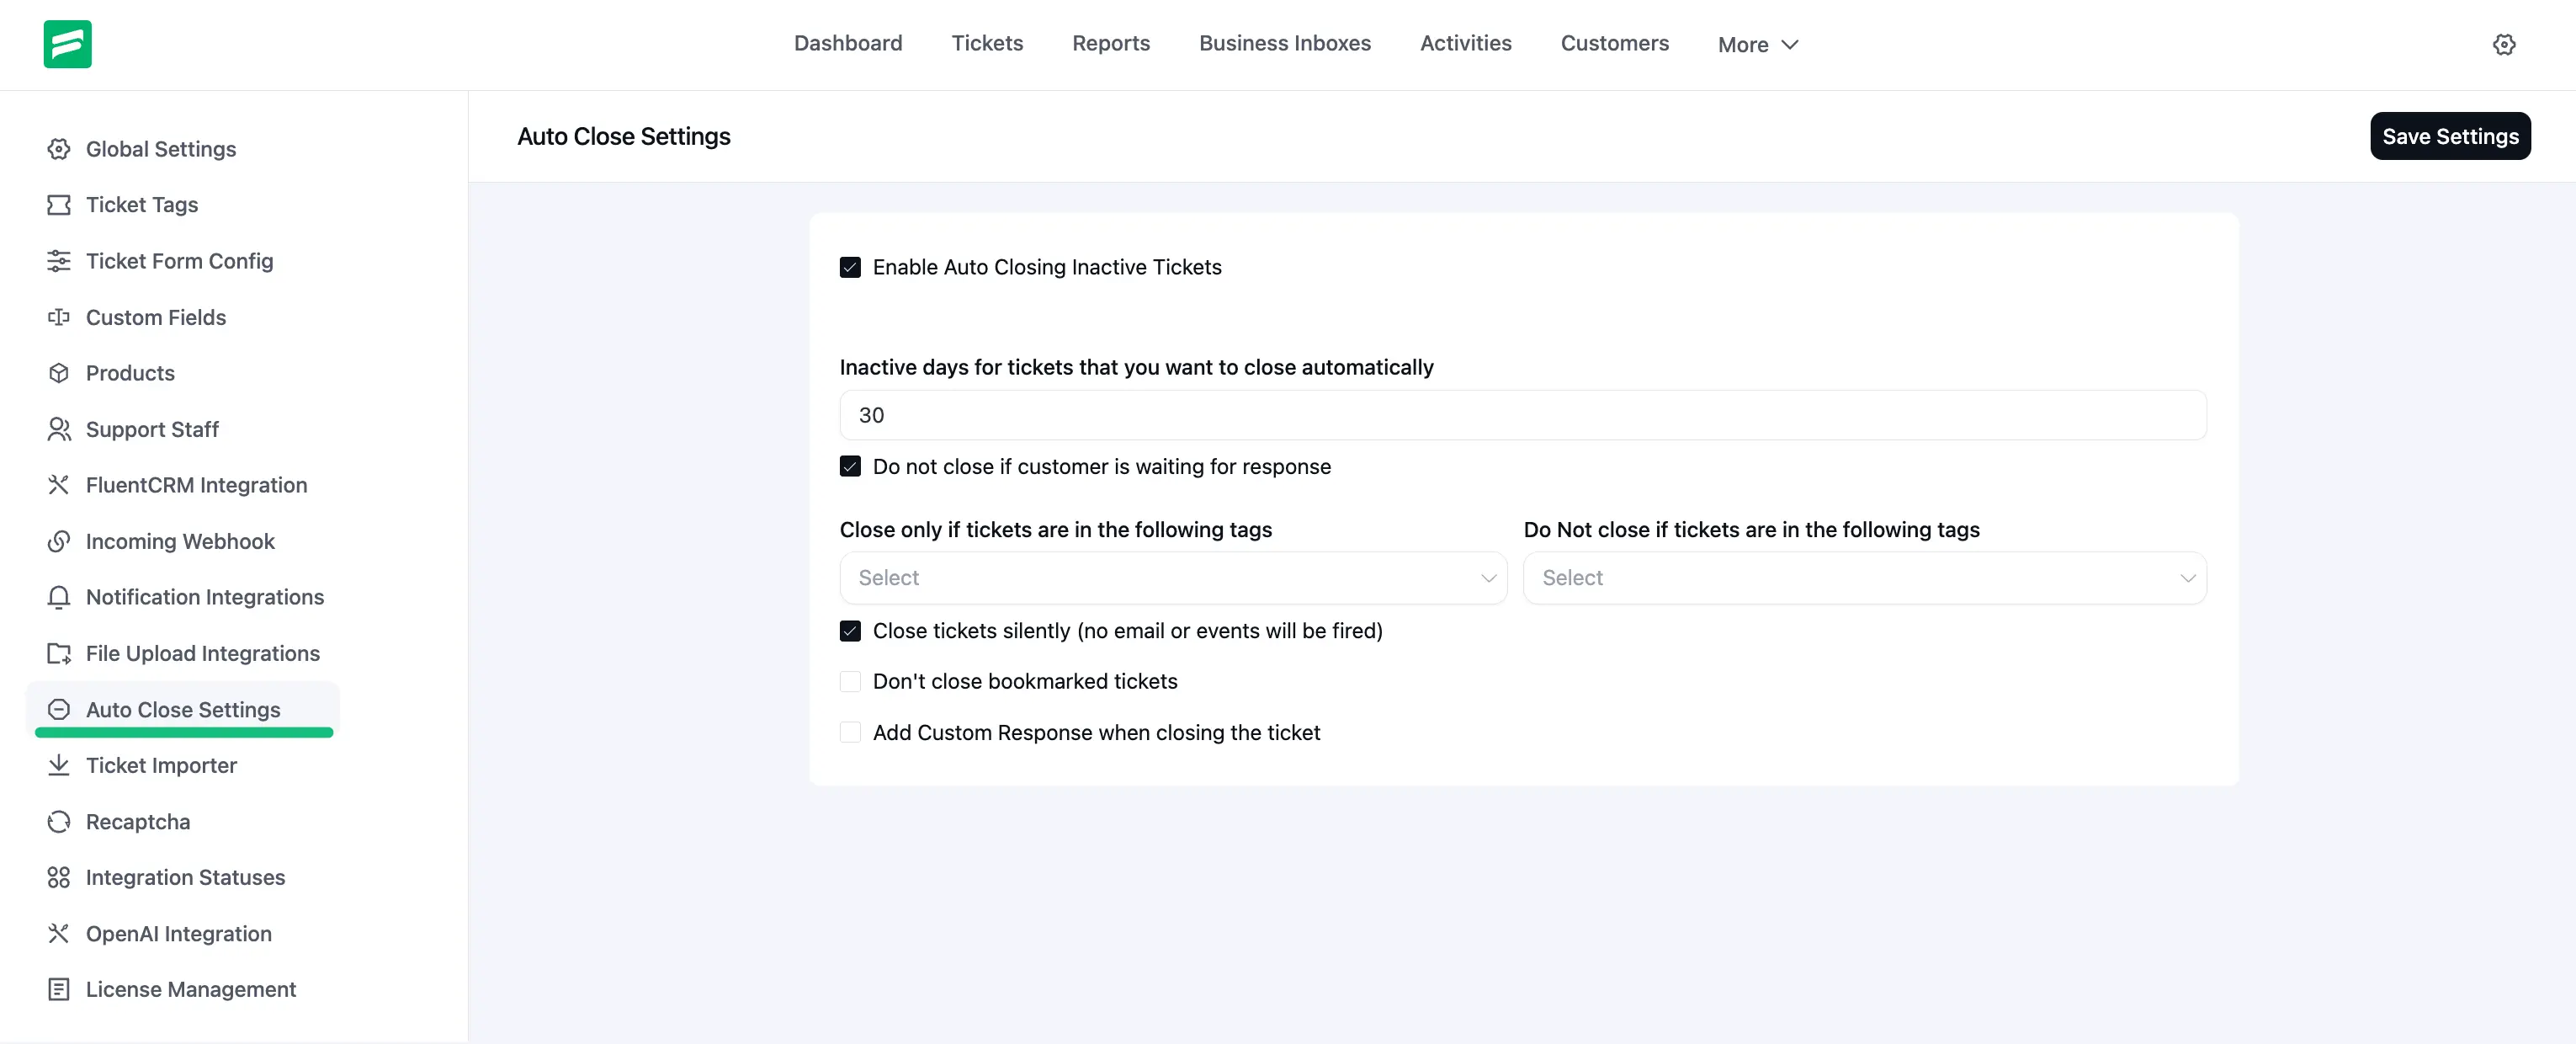2576x1044 pixels.
Task: Enable Don't close bookmarked tickets
Action: (850, 681)
